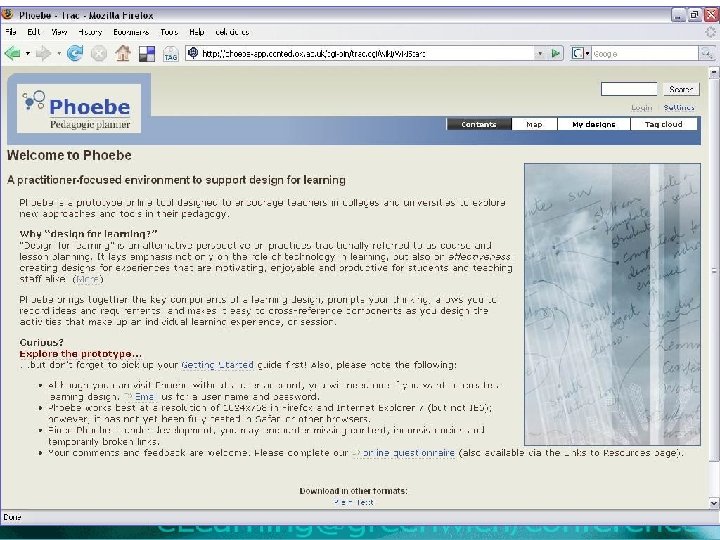Click the Explore the prototype link
Screen dimensions: 720x540
click(80, 354)
